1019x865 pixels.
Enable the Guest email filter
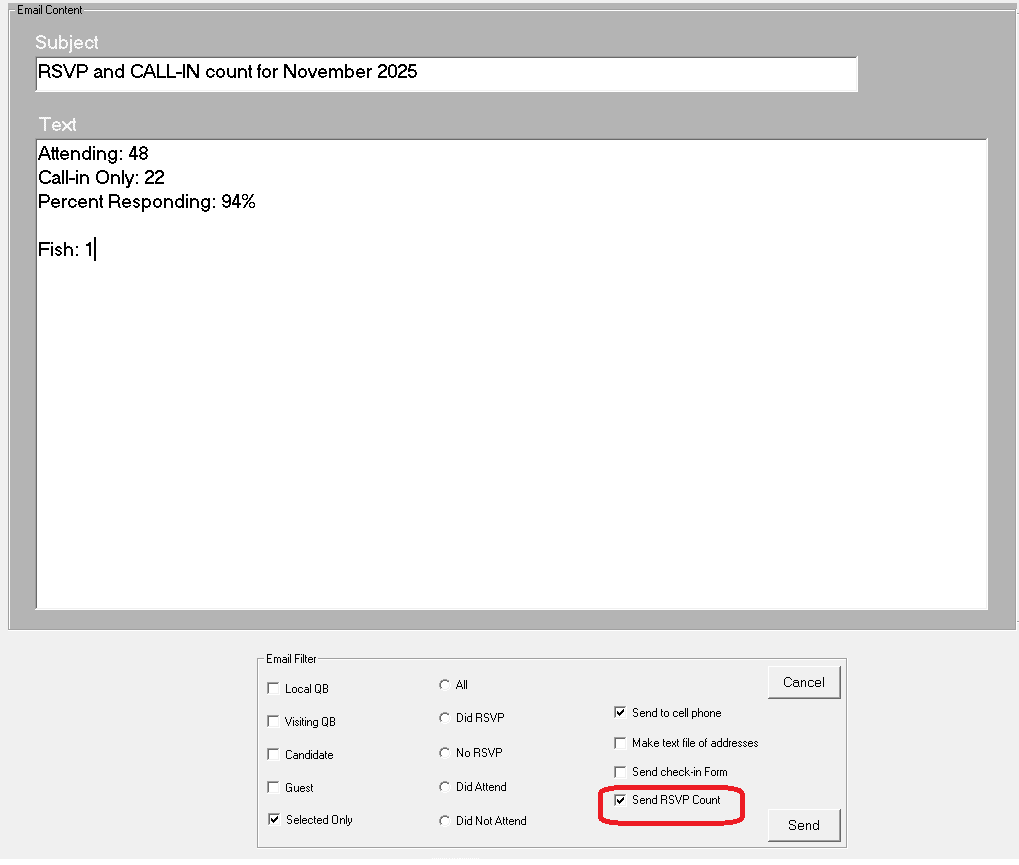(274, 788)
